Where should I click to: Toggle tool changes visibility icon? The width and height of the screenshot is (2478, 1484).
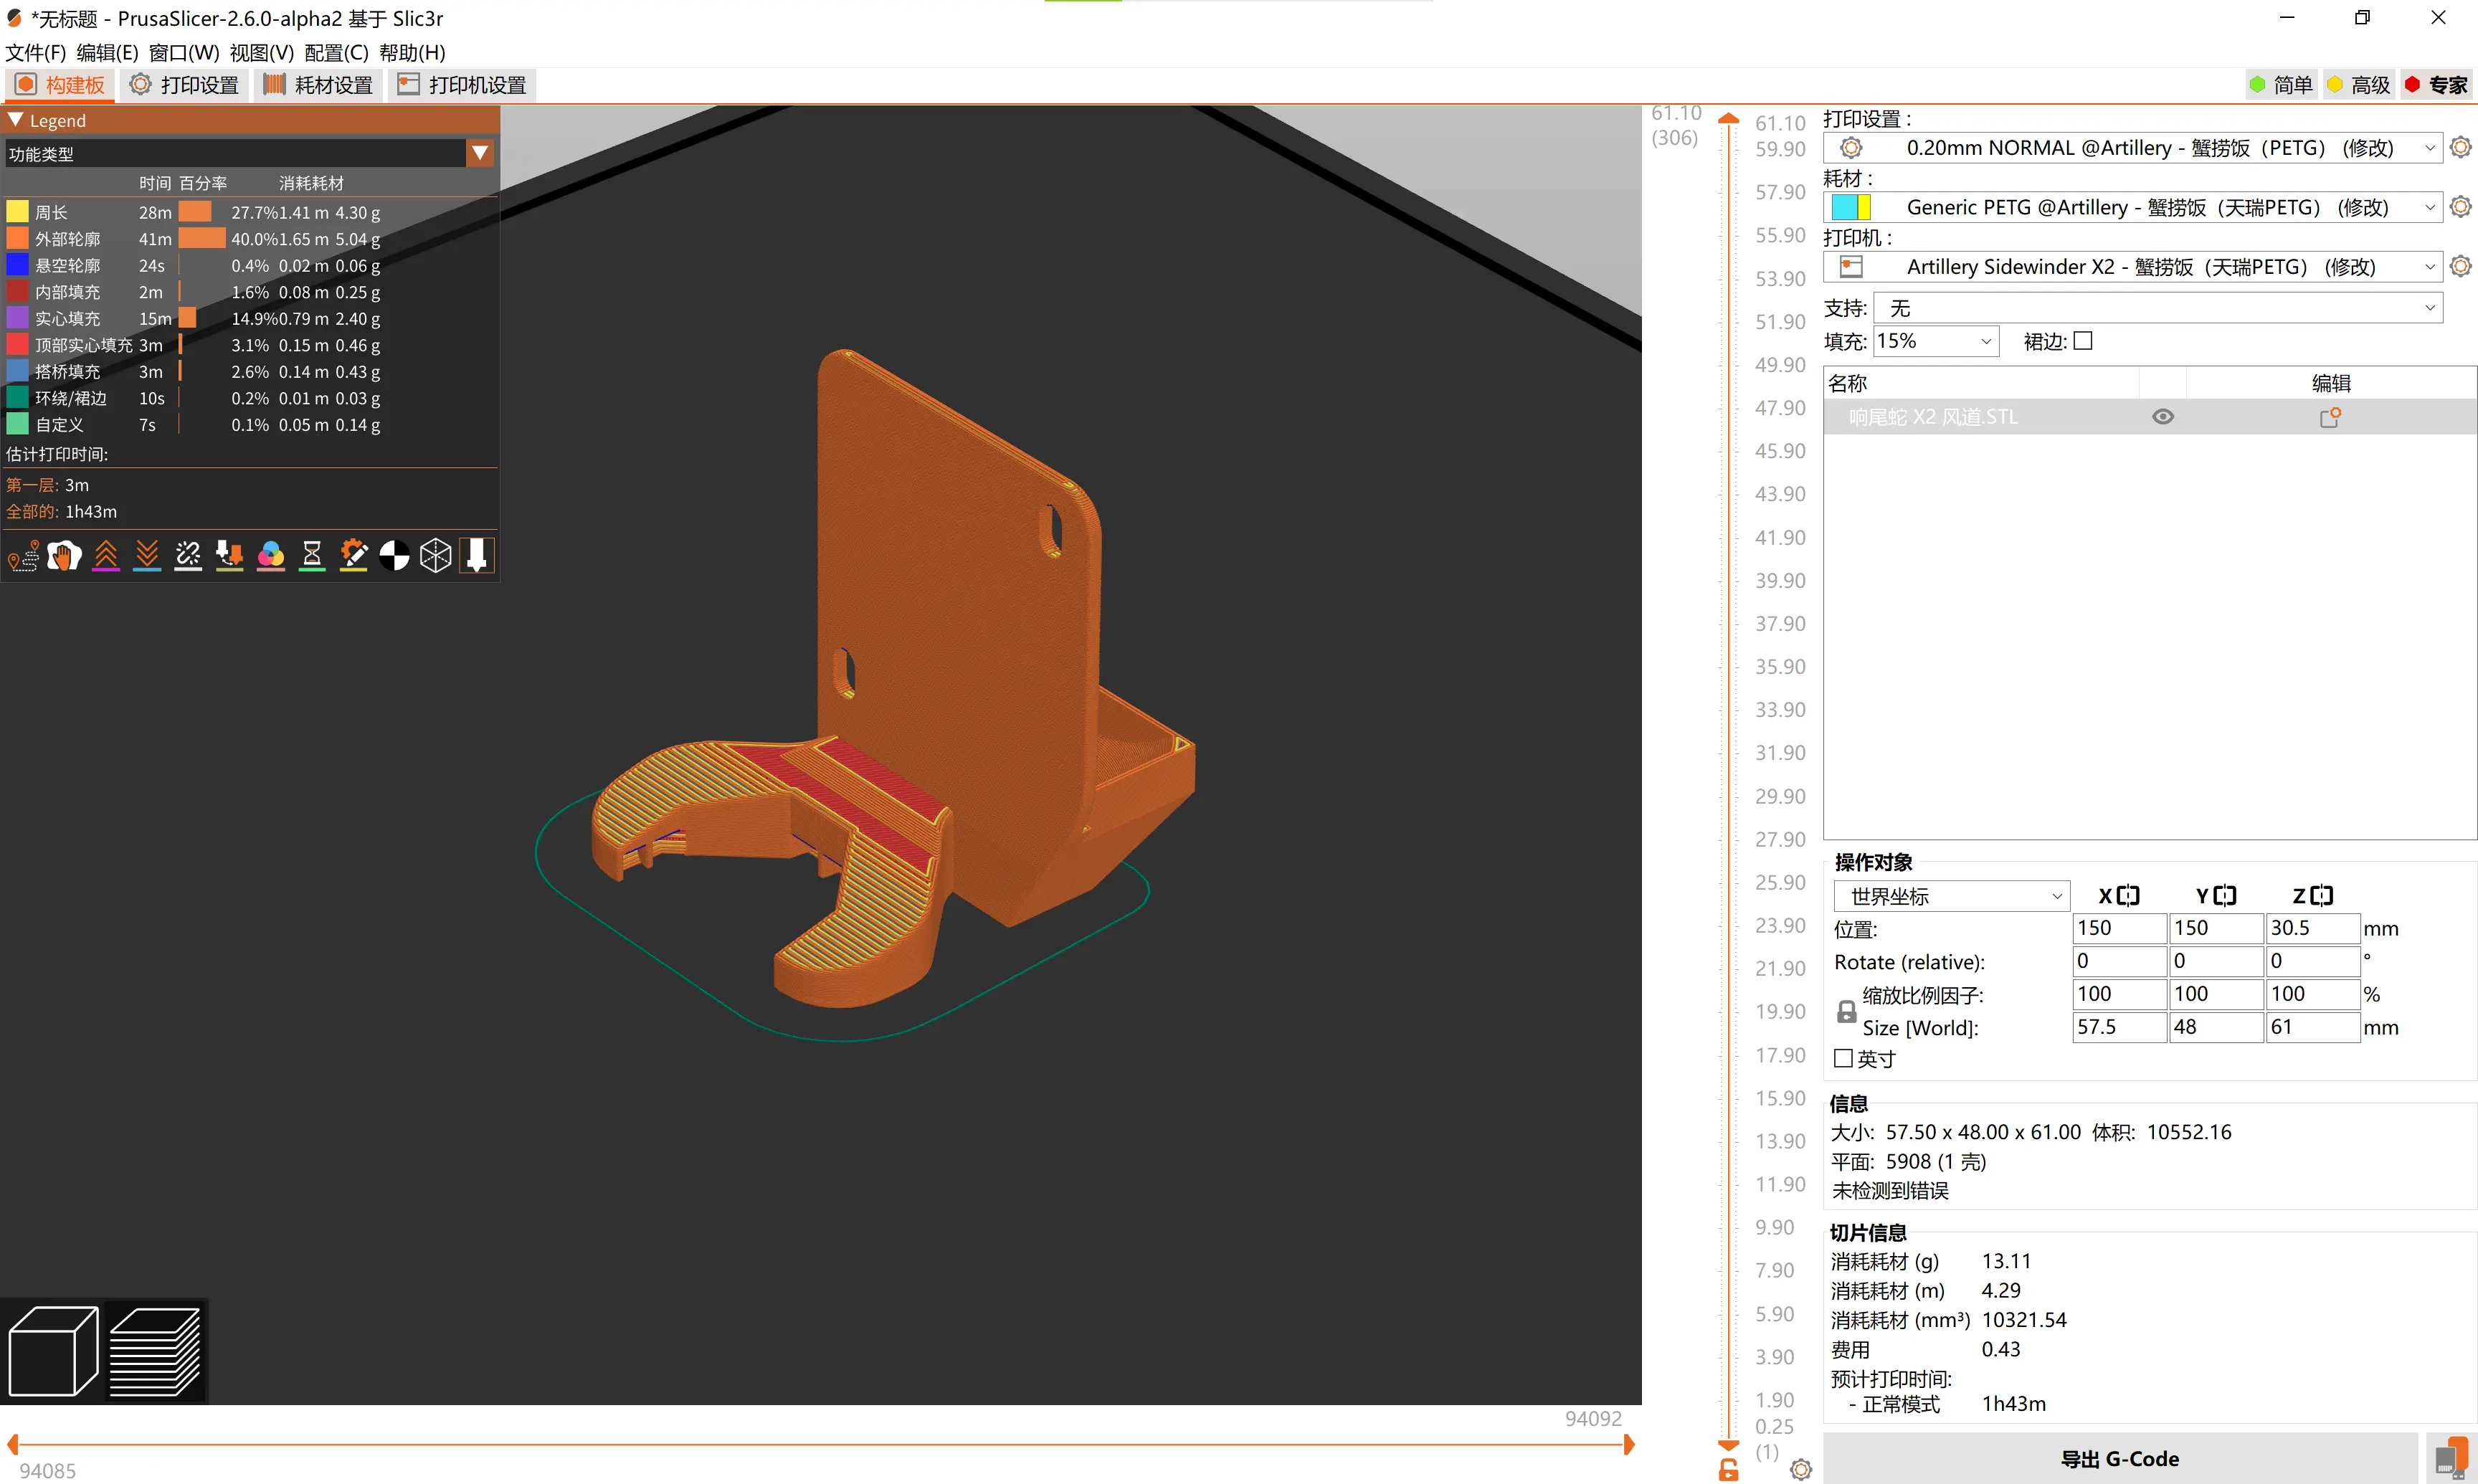tap(229, 556)
